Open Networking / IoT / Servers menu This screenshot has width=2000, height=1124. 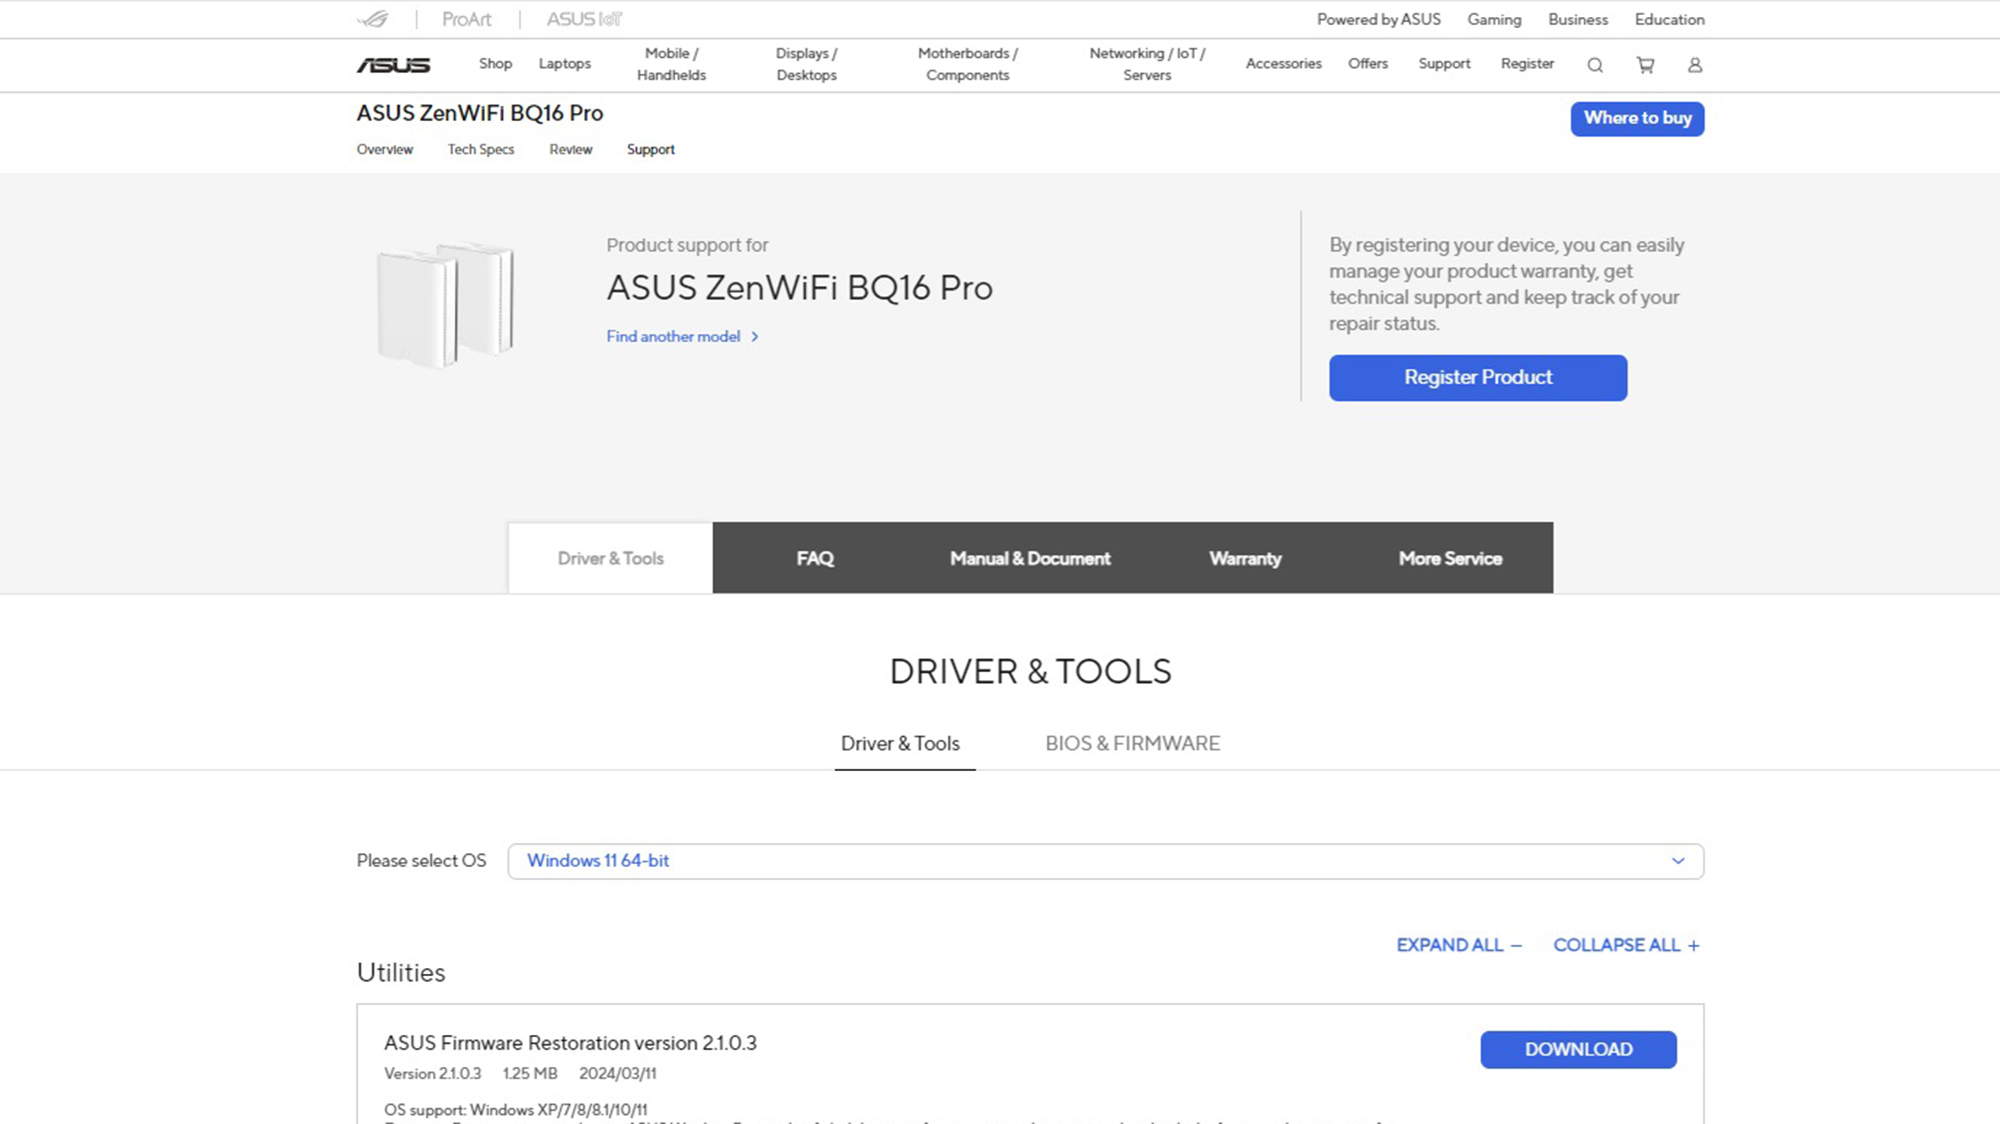[x=1147, y=64]
